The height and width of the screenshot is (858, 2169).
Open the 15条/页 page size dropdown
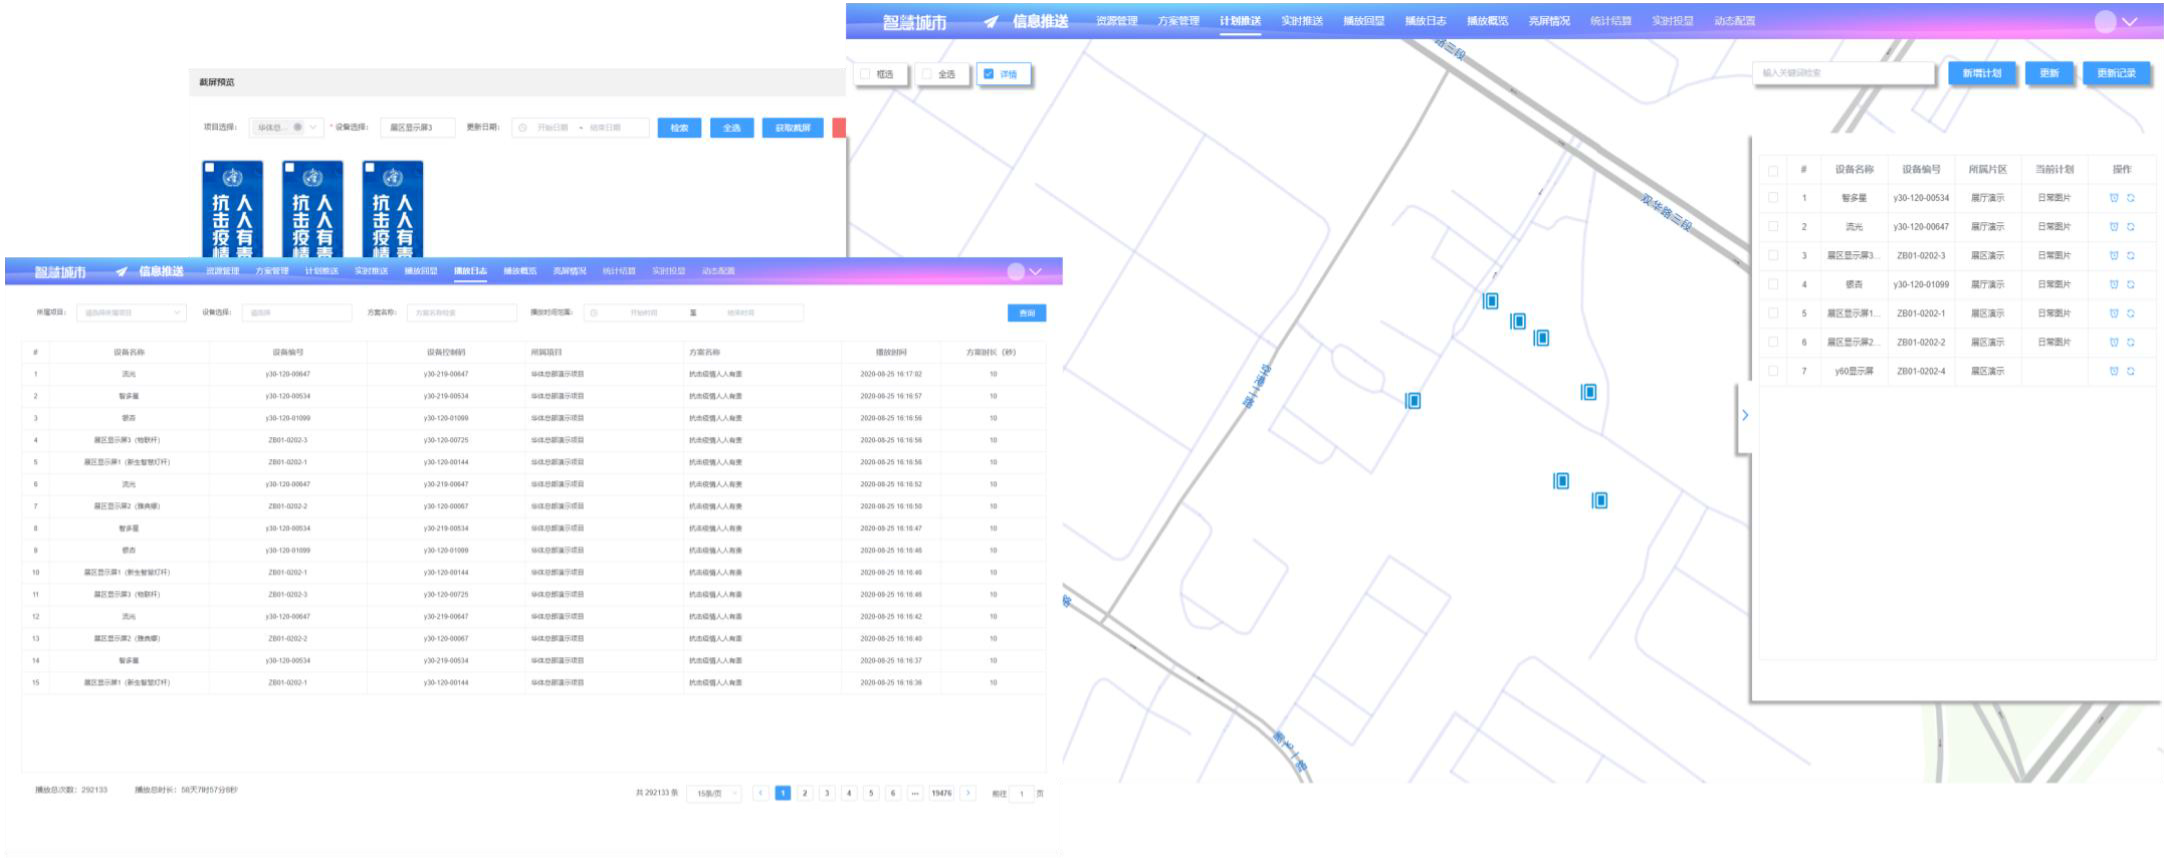click(x=714, y=793)
